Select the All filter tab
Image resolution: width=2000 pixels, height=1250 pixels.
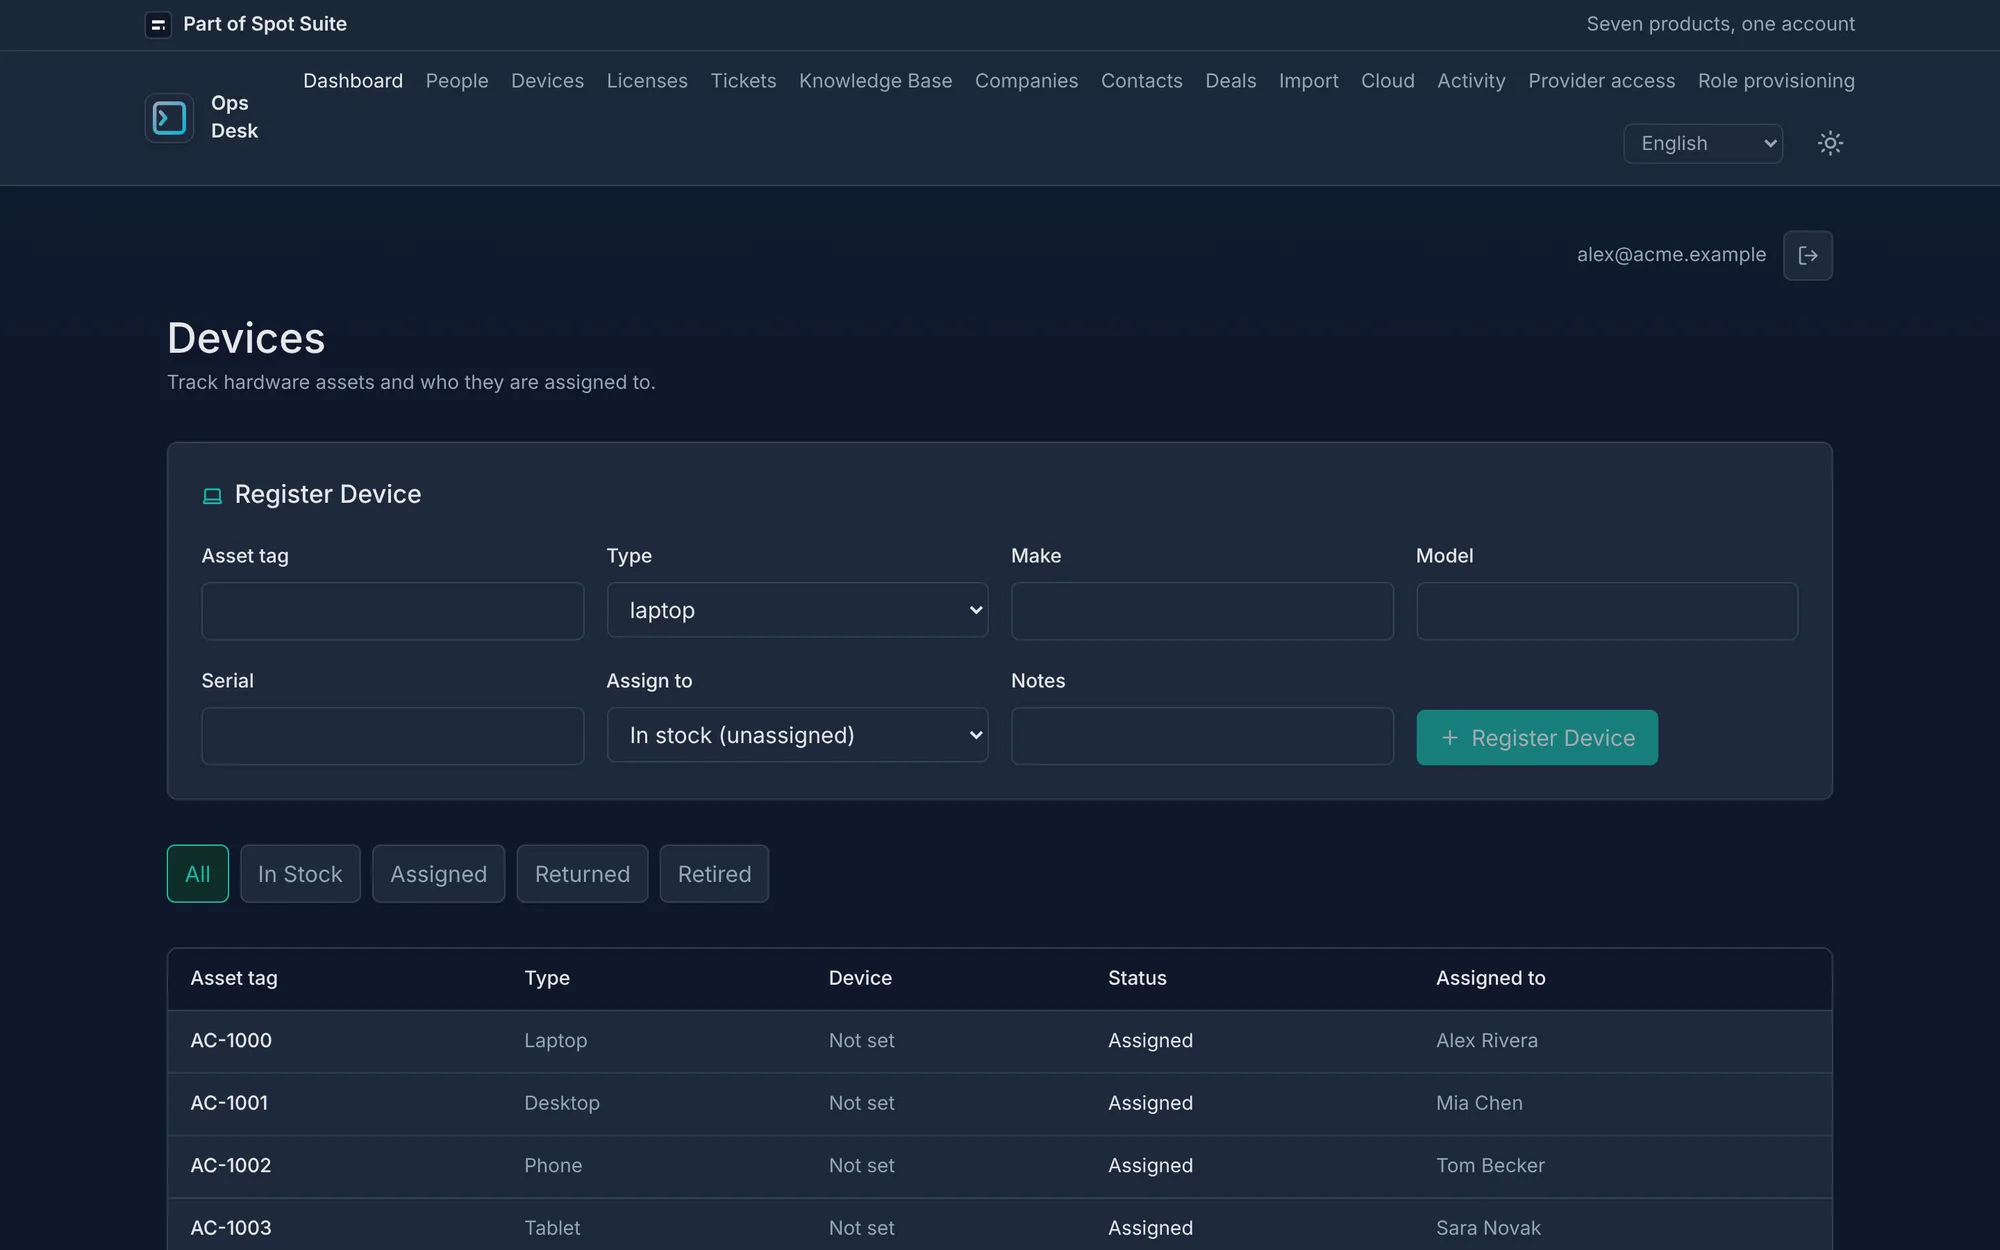point(198,874)
